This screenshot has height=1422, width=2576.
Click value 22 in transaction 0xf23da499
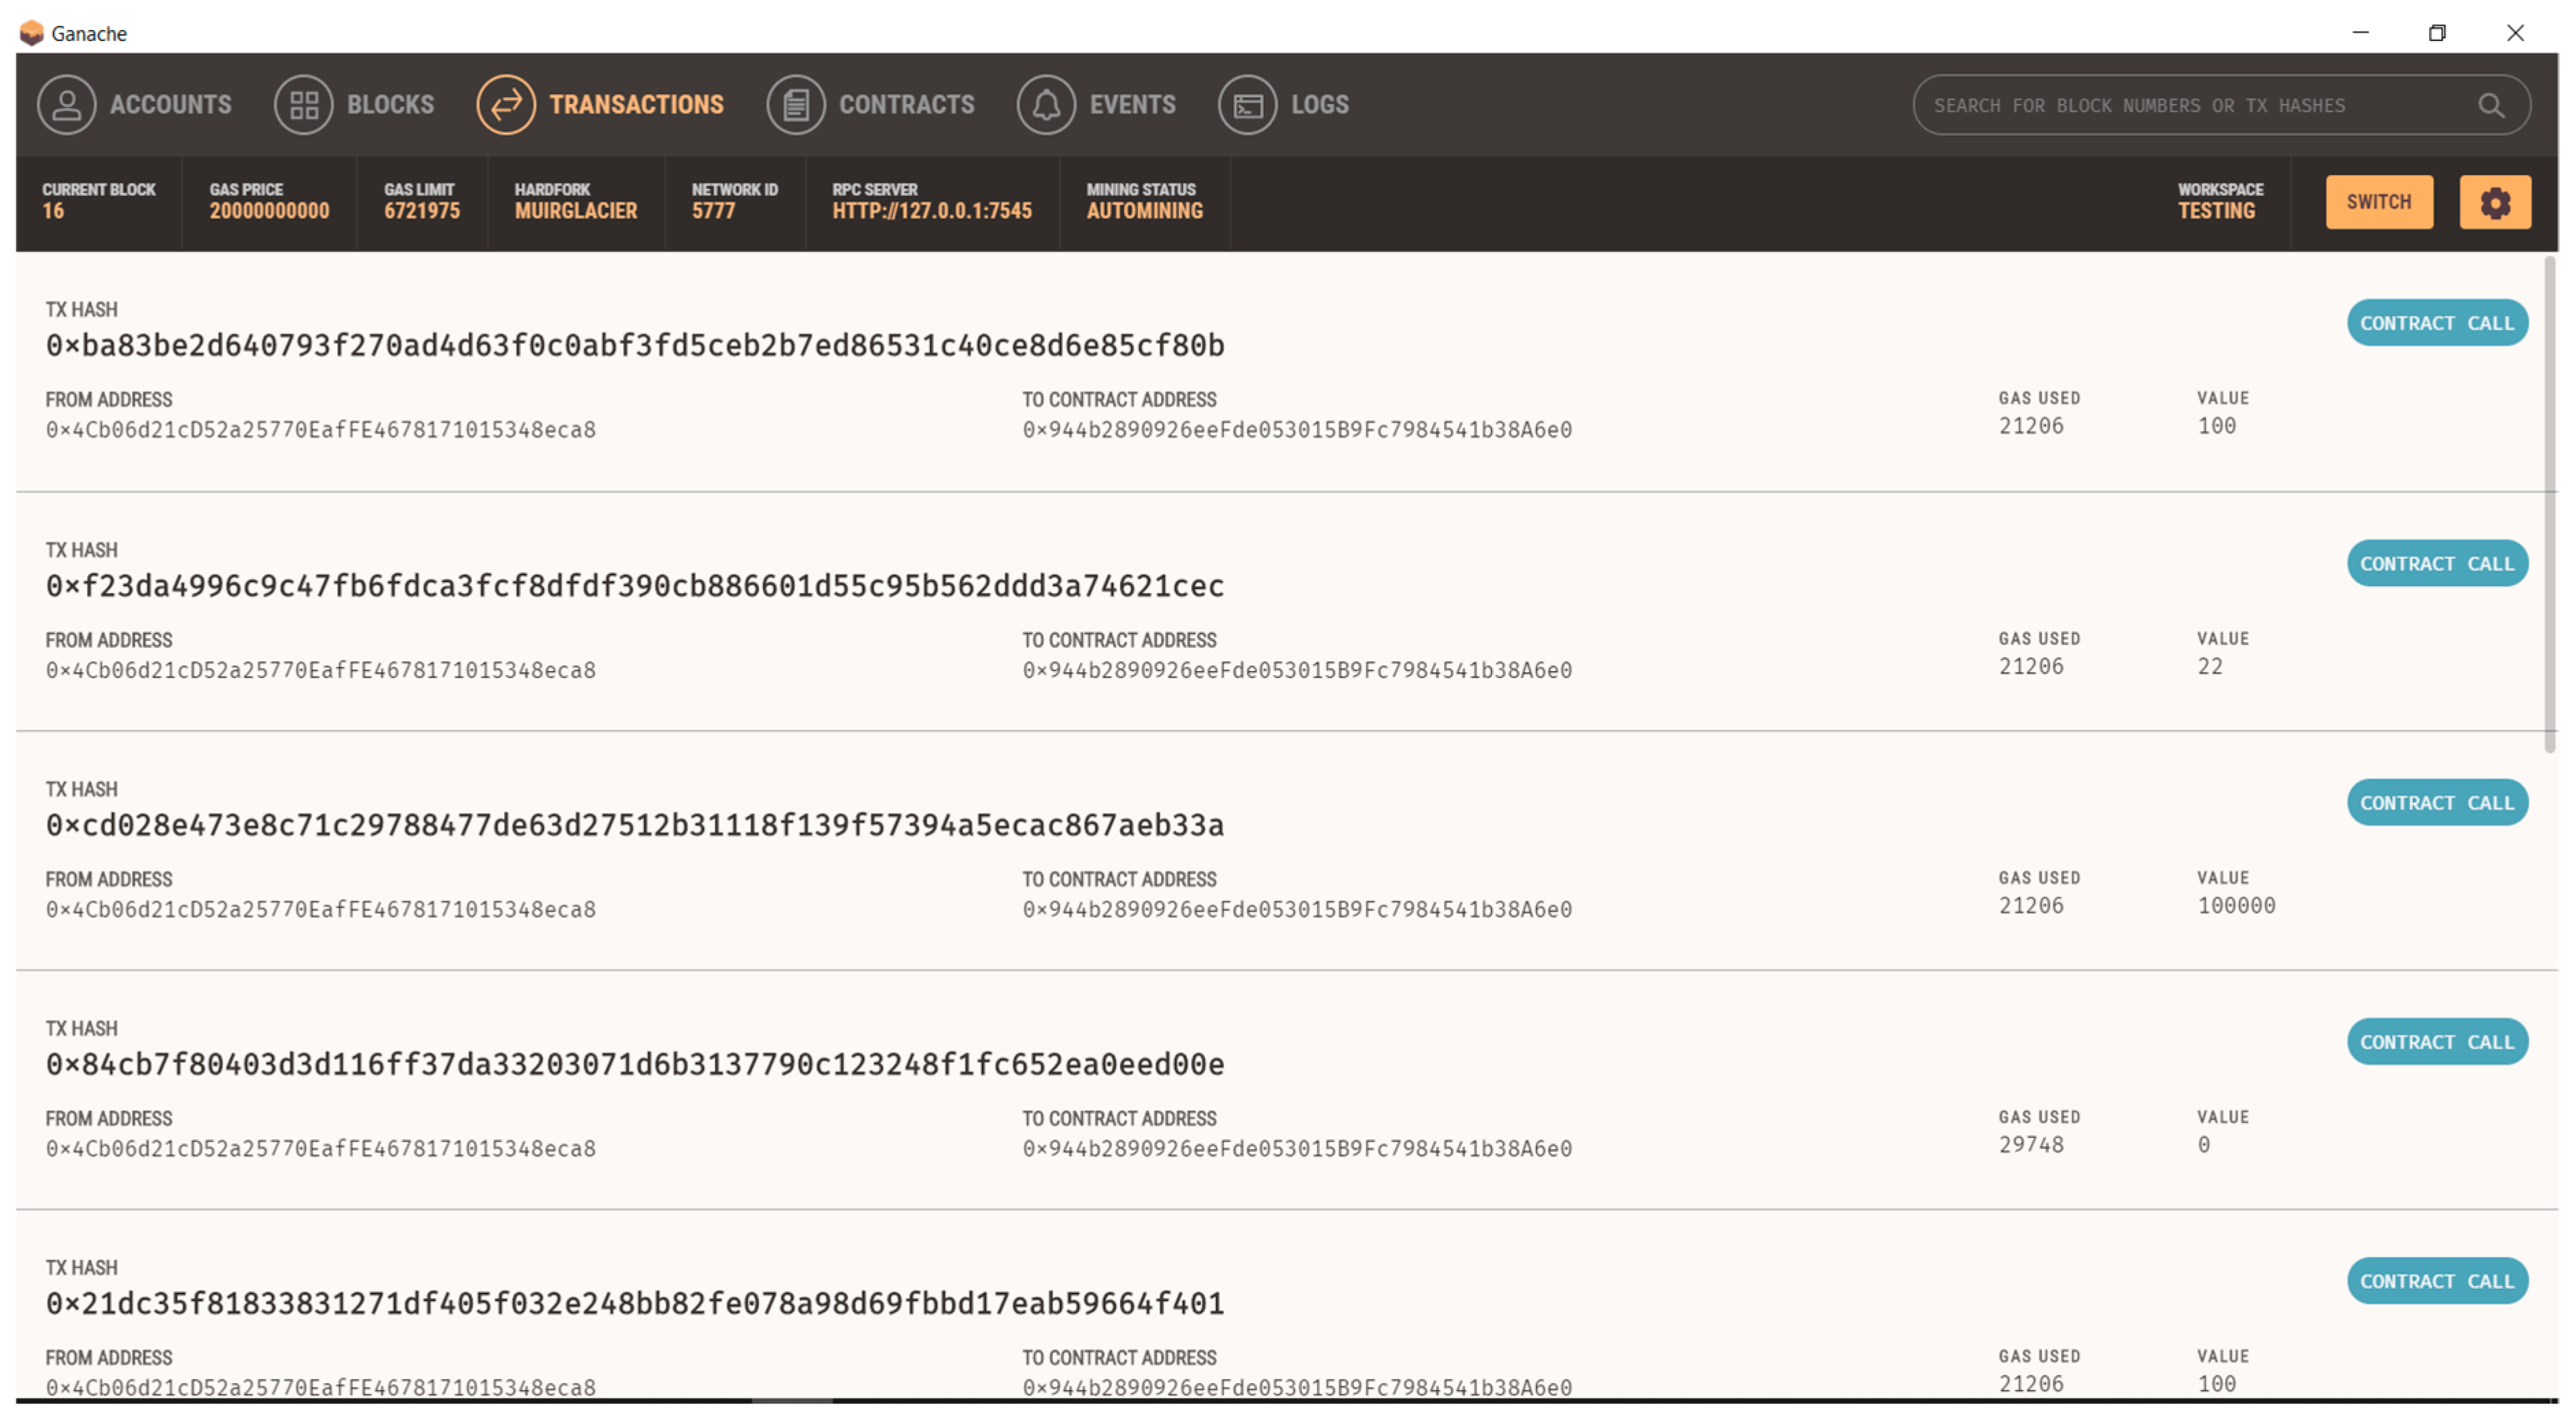tap(2210, 666)
